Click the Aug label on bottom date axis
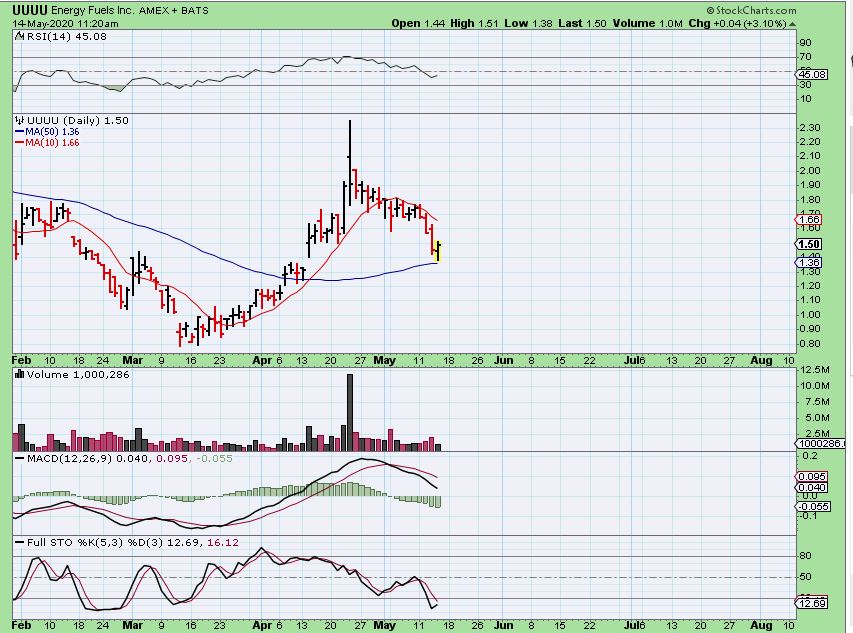 pyautogui.click(x=761, y=623)
